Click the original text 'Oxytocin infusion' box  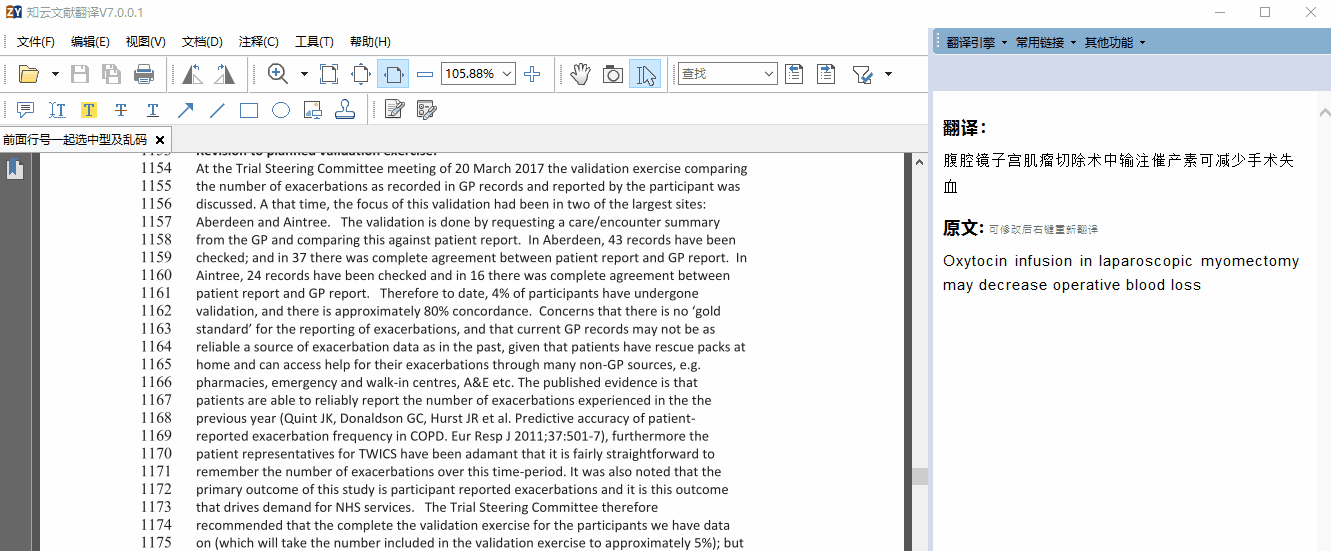click(x=1121, y=273)
